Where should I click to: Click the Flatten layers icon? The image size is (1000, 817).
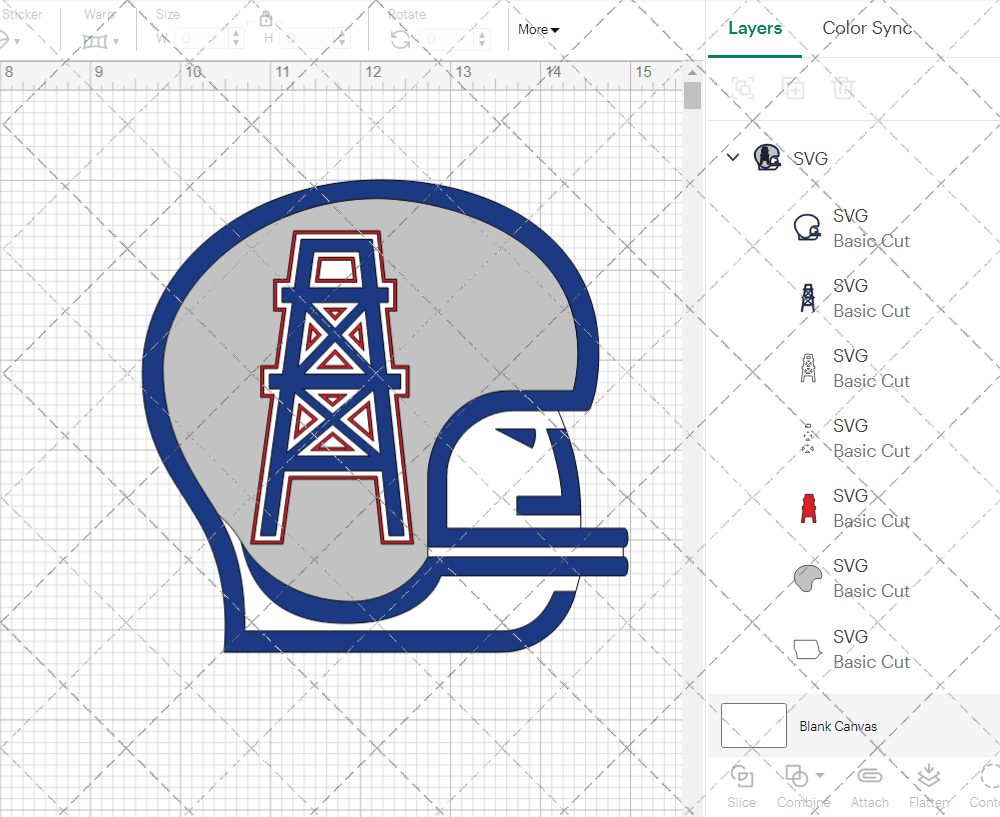(x=929, y=777)
